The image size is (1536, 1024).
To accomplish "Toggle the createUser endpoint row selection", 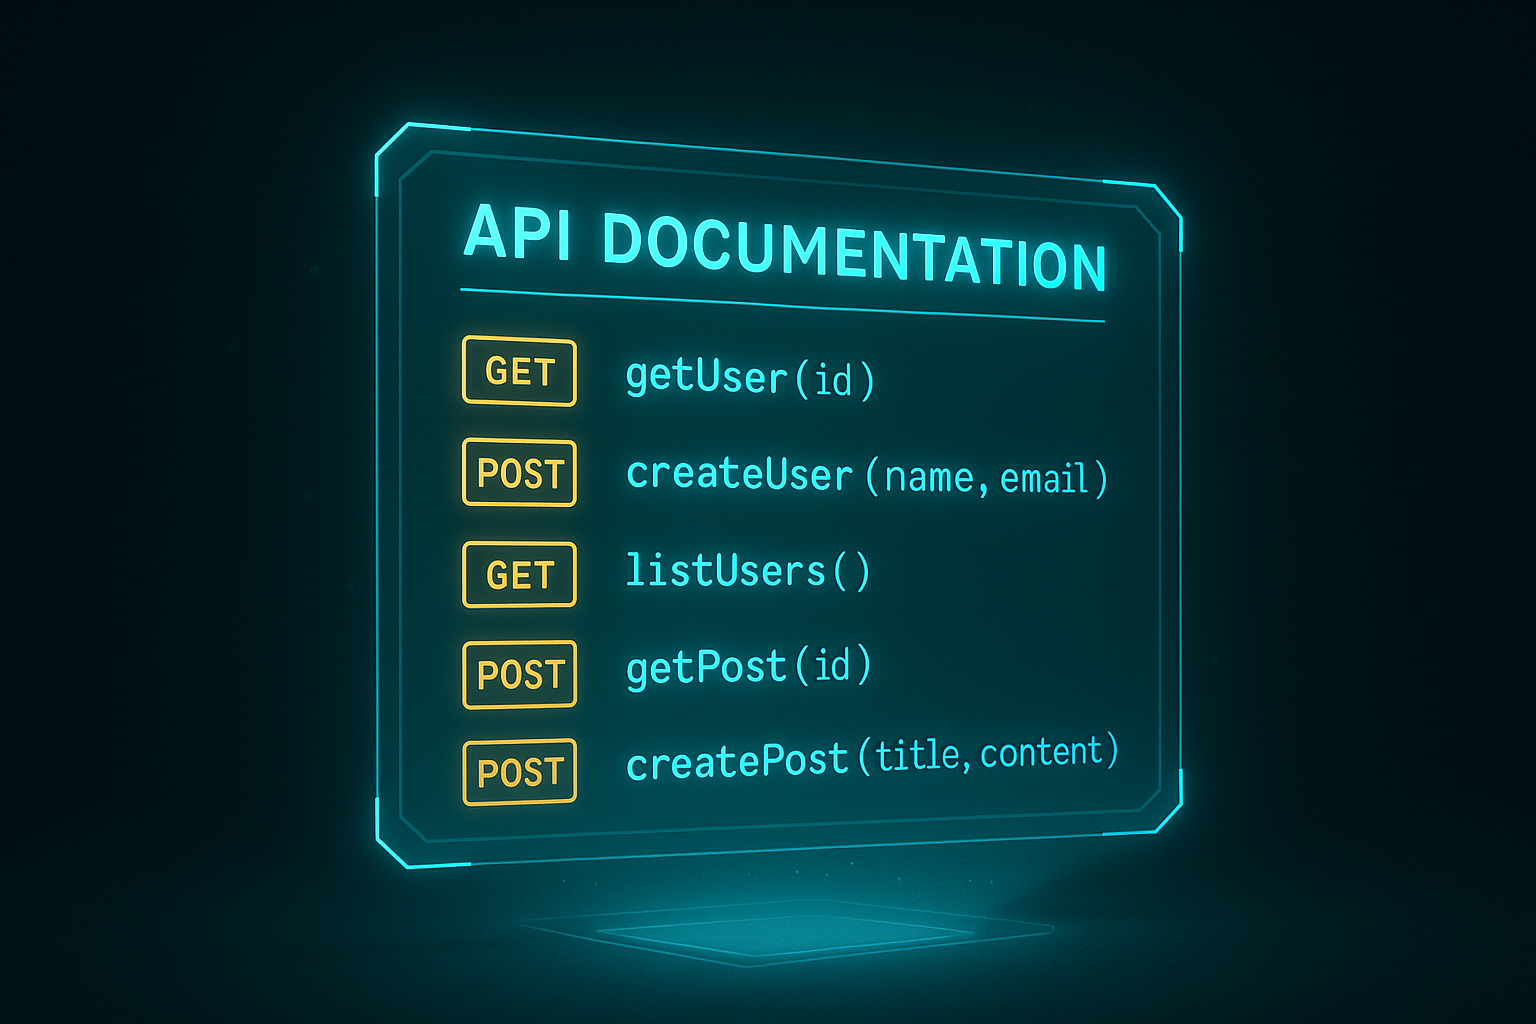I will click(865, 477).
